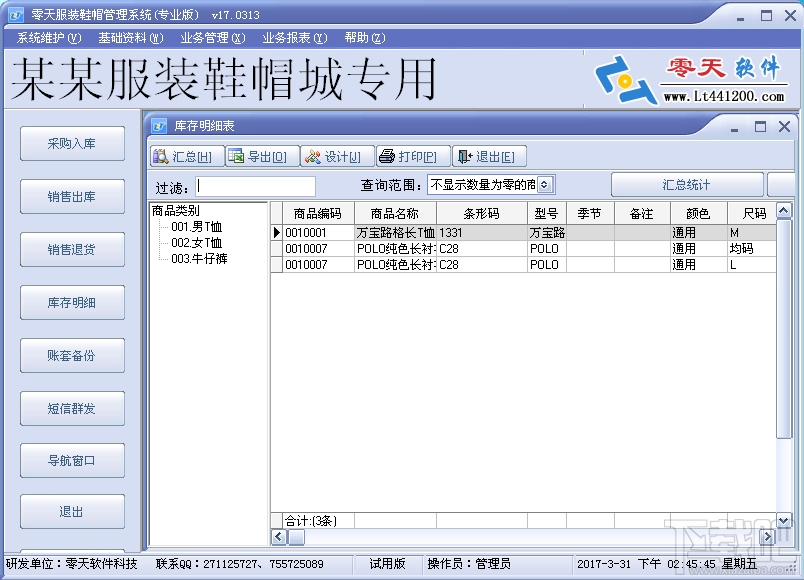Click the 导出[O] export toolbar button

click(x=262, y=156)
